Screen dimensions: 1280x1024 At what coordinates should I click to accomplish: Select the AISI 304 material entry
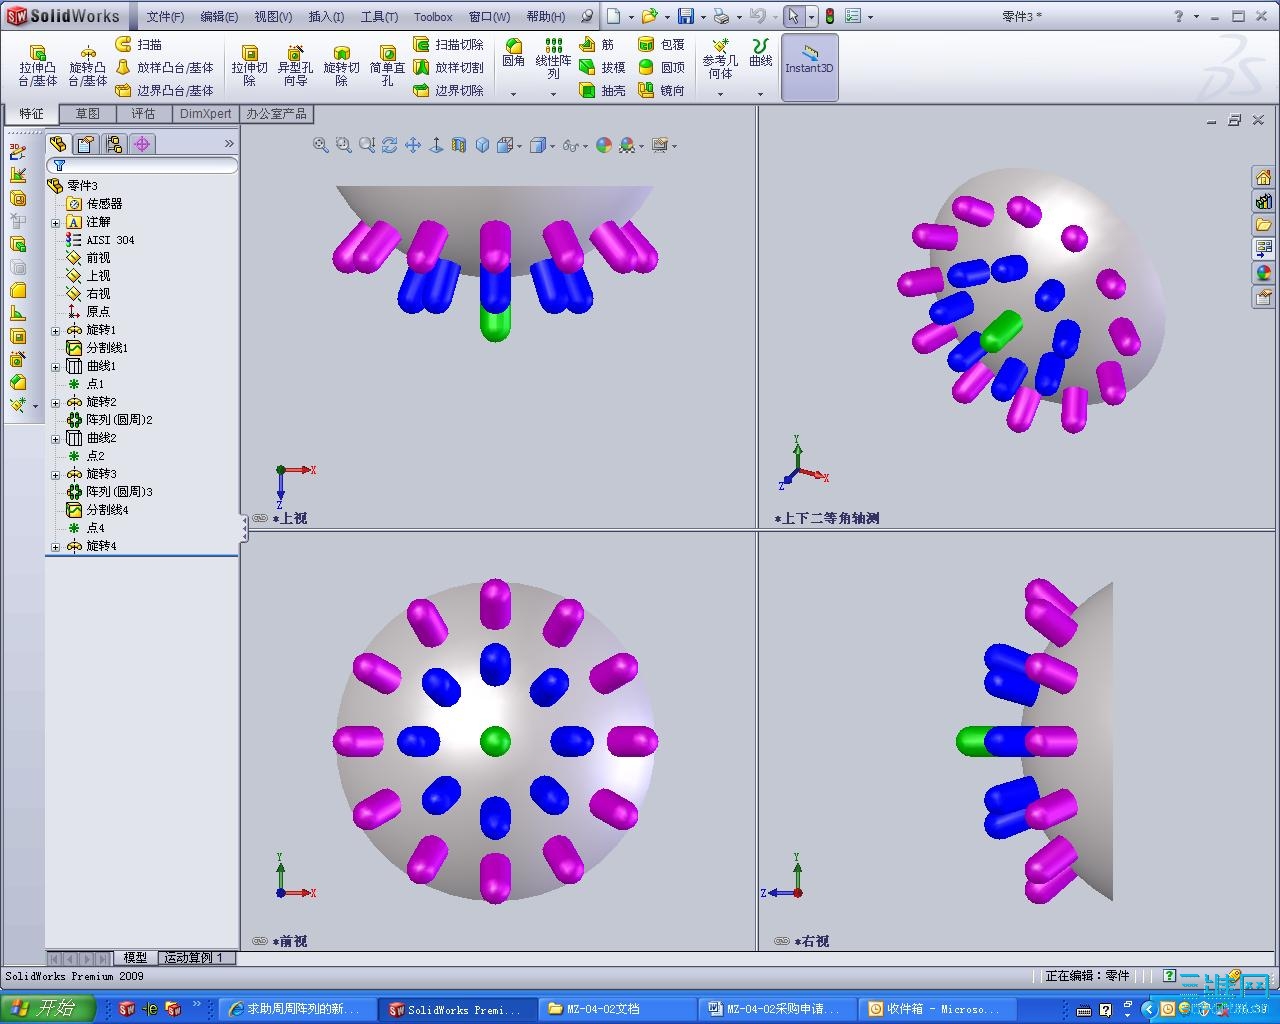[x=100, y=240]
